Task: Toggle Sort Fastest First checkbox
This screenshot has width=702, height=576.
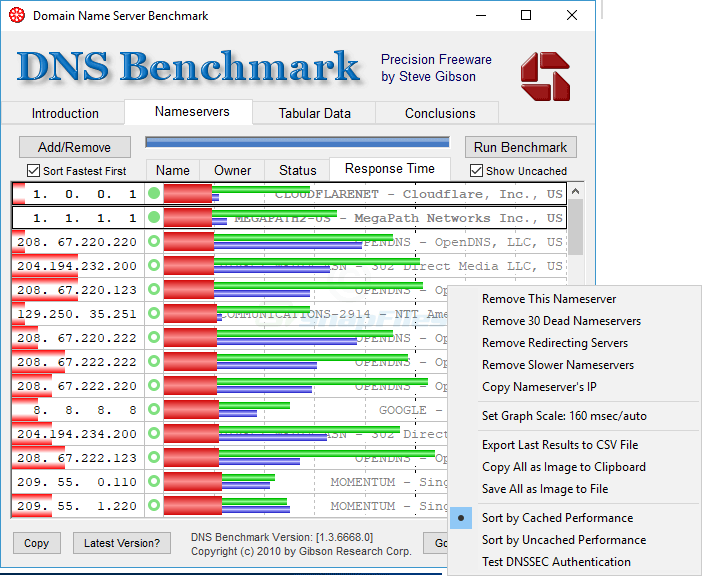Action: tap(33, 171)
